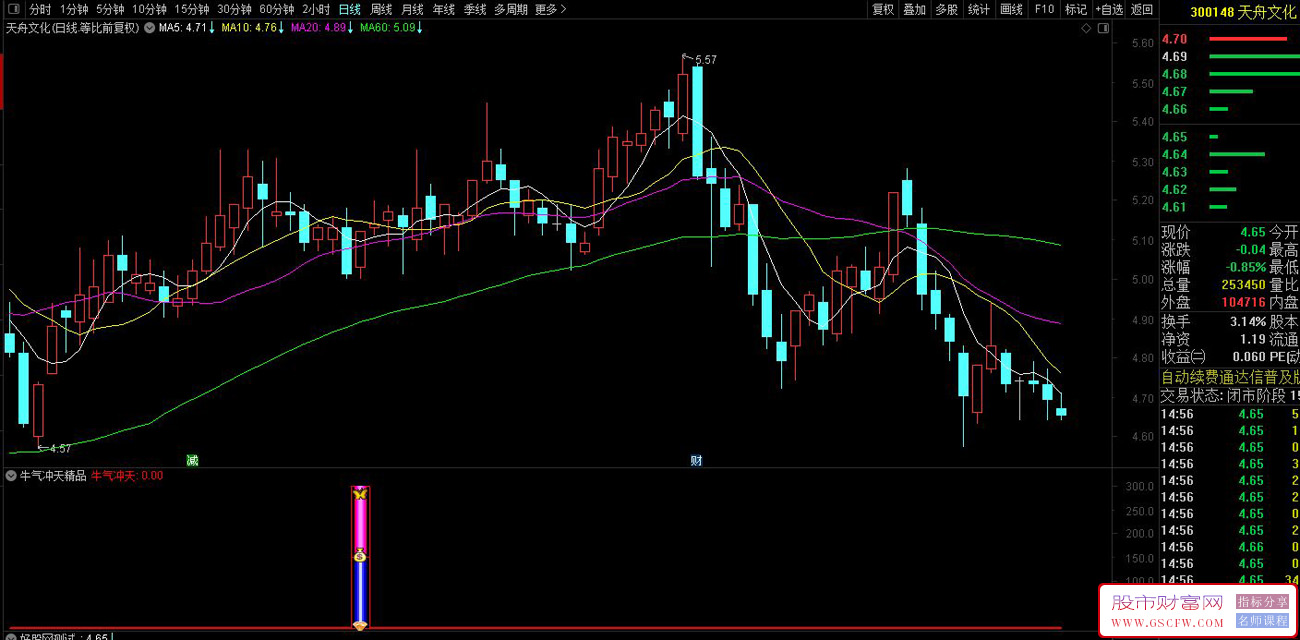1300x640 pixels.
Task: Select the 4.61 buy order price
Action: (1174, 207)
